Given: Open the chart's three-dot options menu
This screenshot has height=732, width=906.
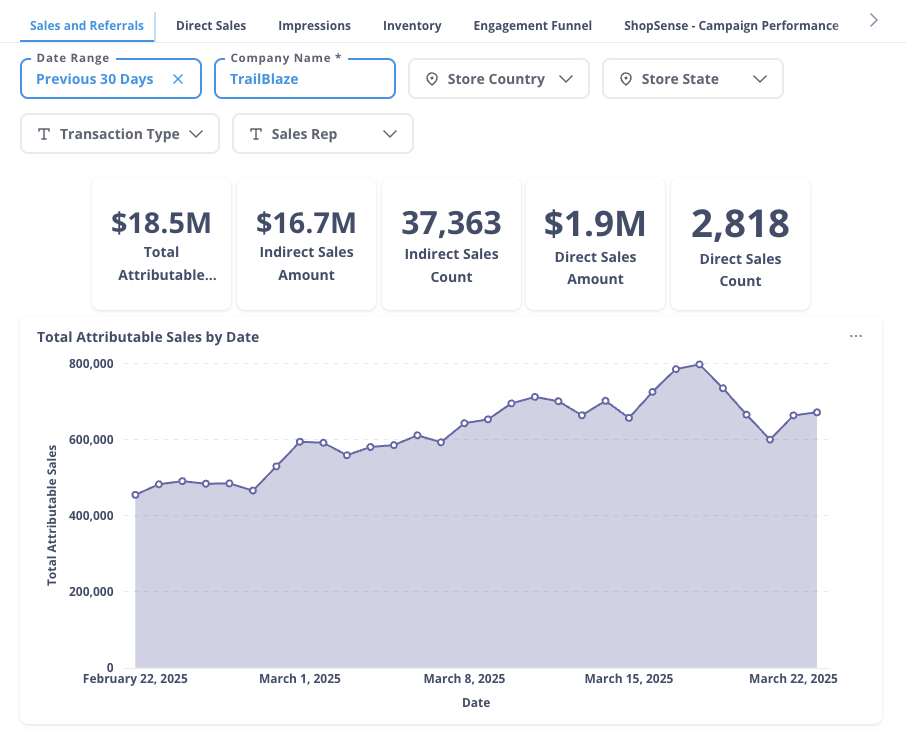Looking at the screenshot, I should point(856,336).
